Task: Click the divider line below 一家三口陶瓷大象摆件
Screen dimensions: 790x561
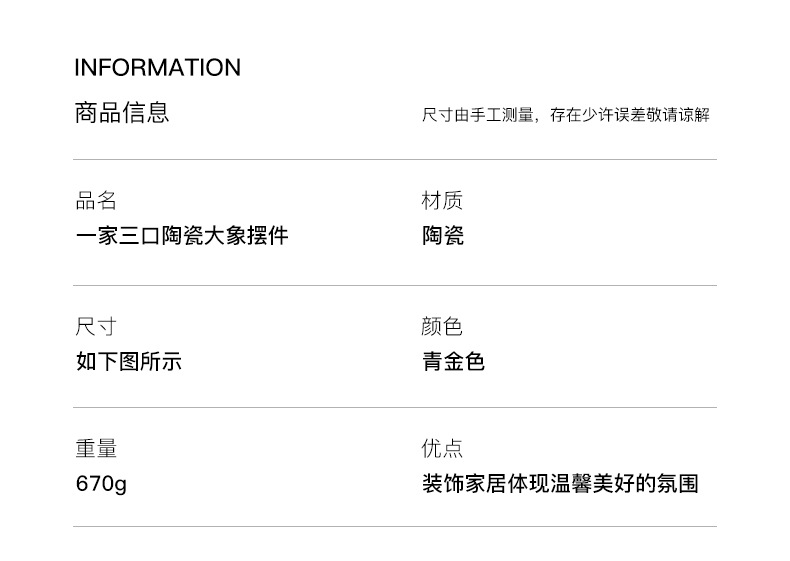Action: pyautogui.click(x=395, y=285)
